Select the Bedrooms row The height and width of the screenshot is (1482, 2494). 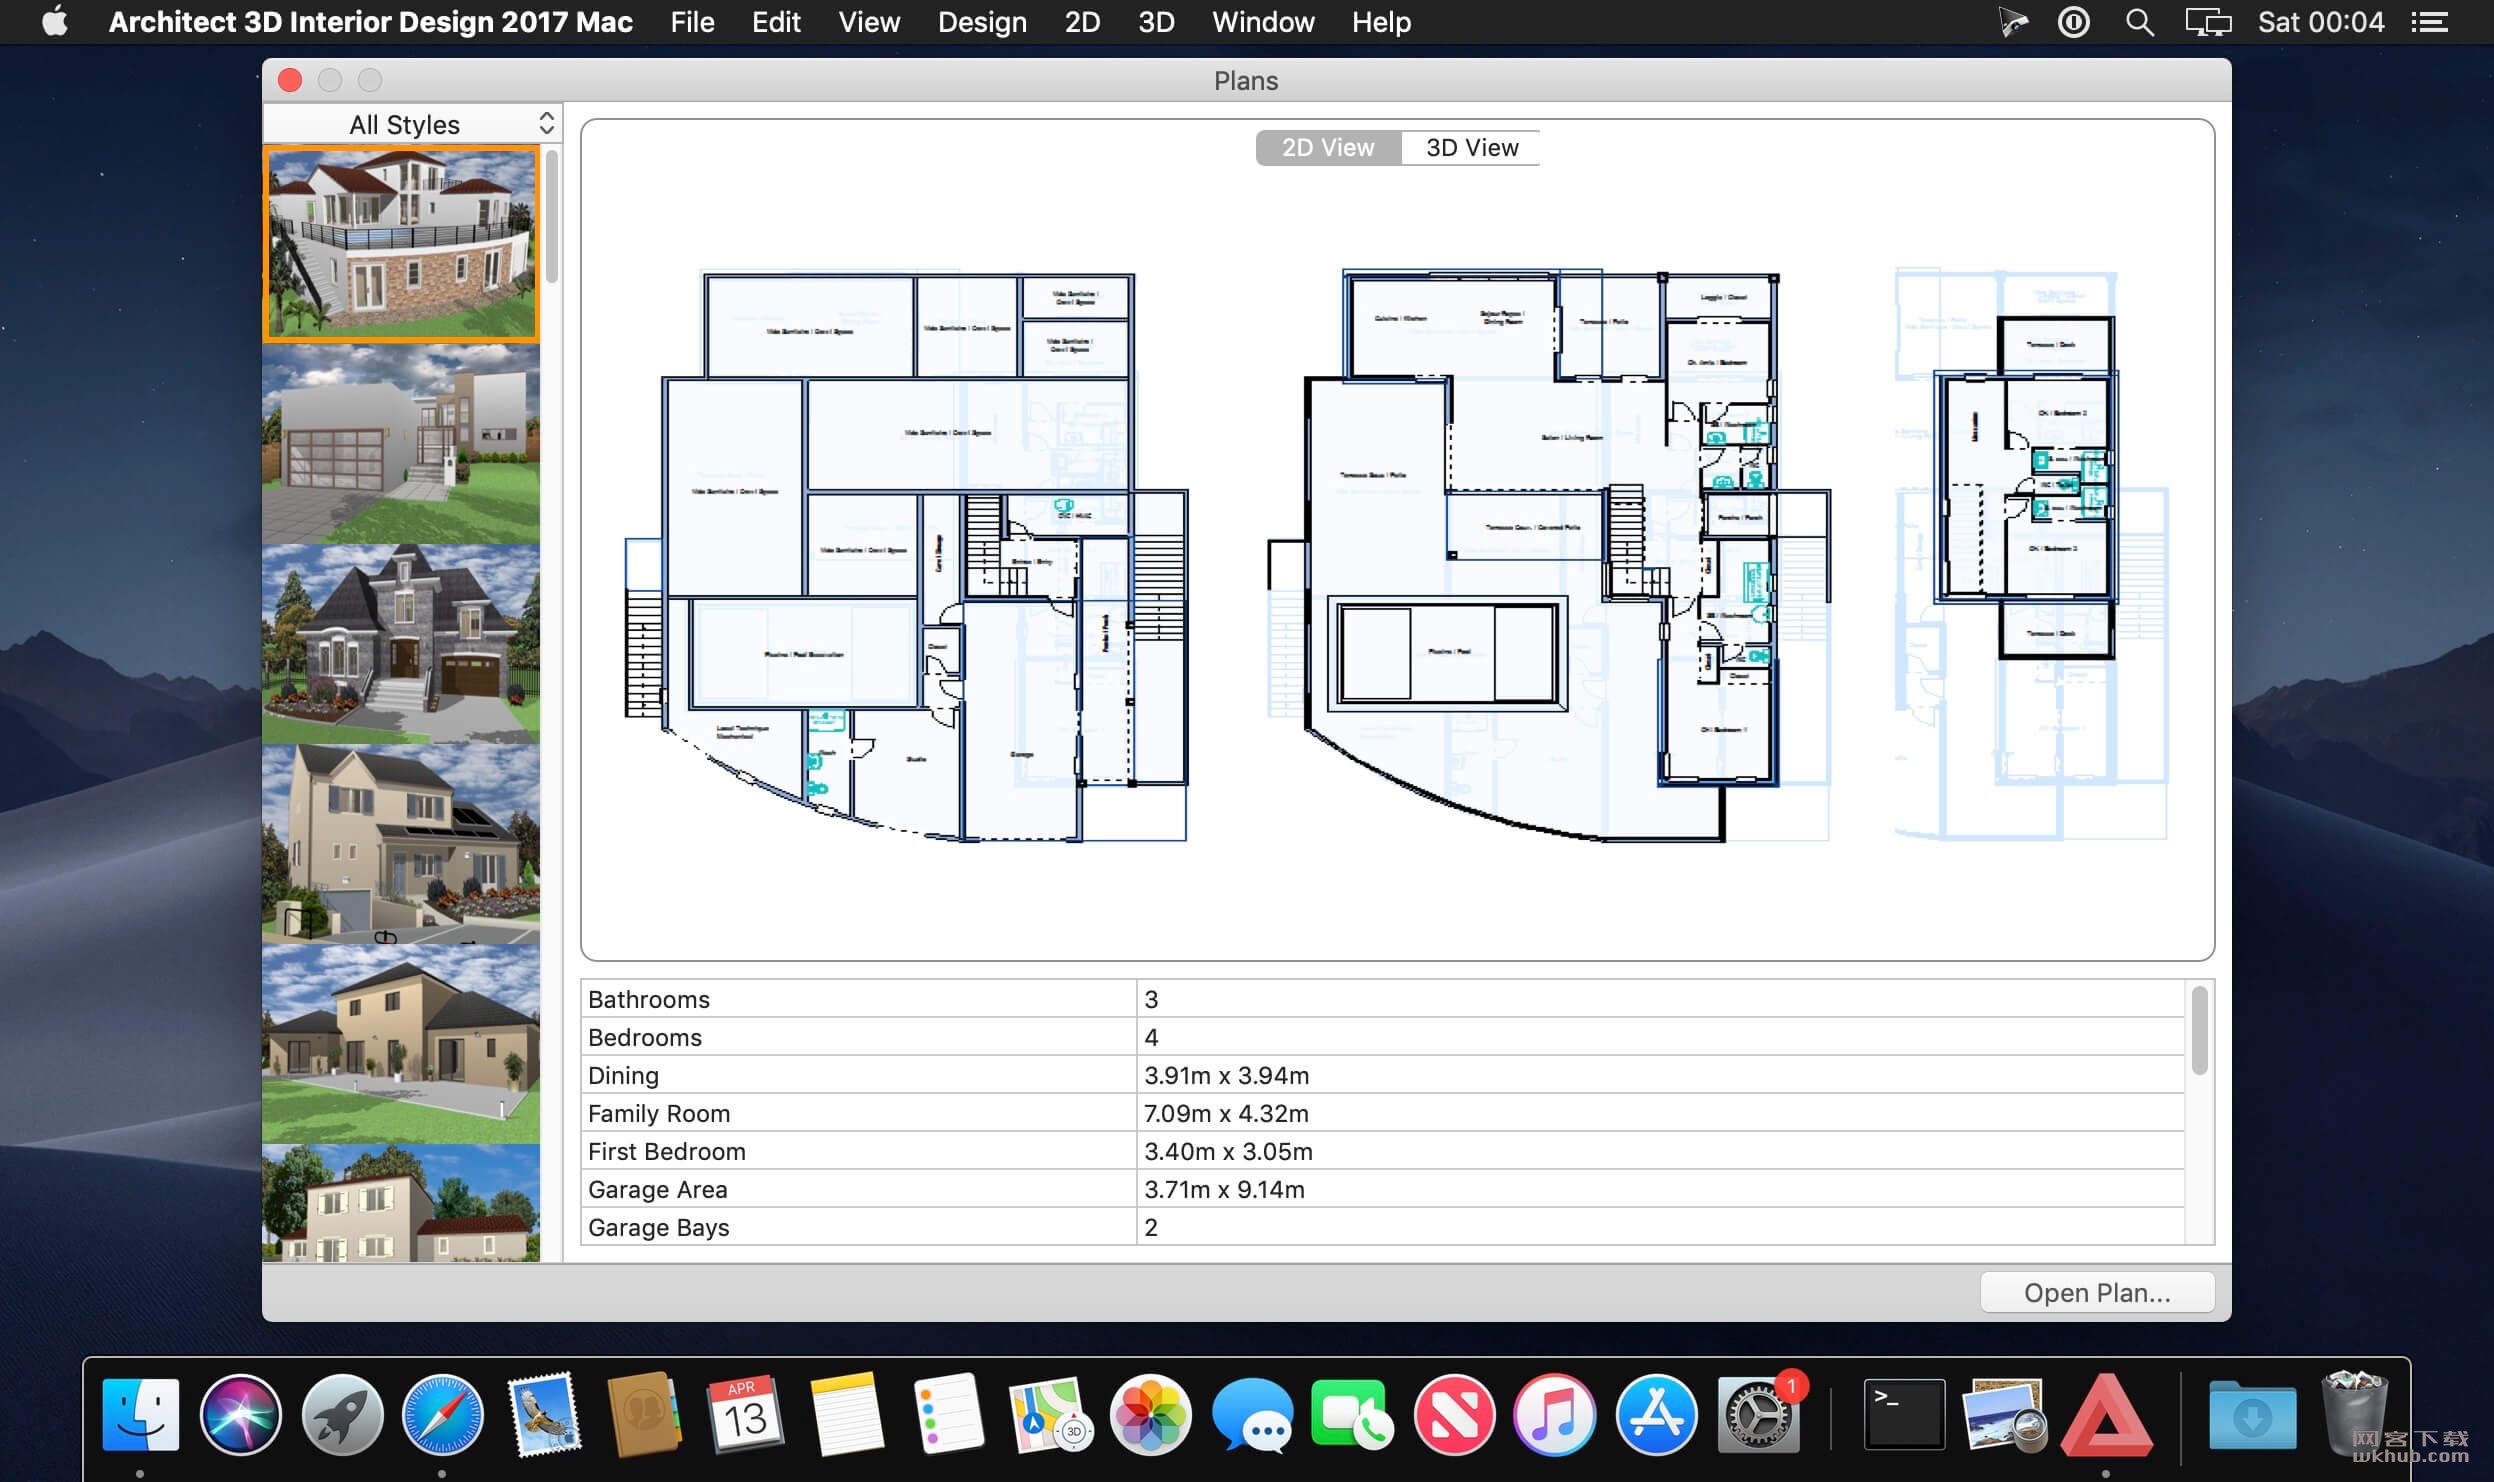[1382, 1037]
